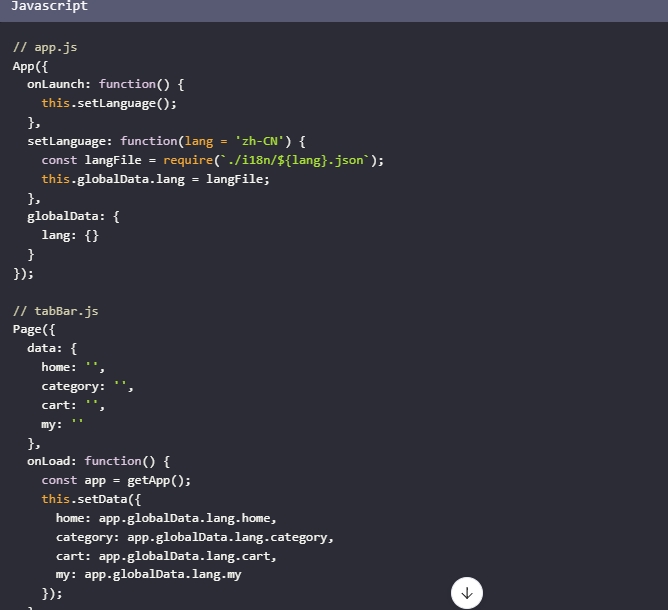This screenshot has height=610, width=668.
Task: Click the 'App({' line
Action: point(30,66)
